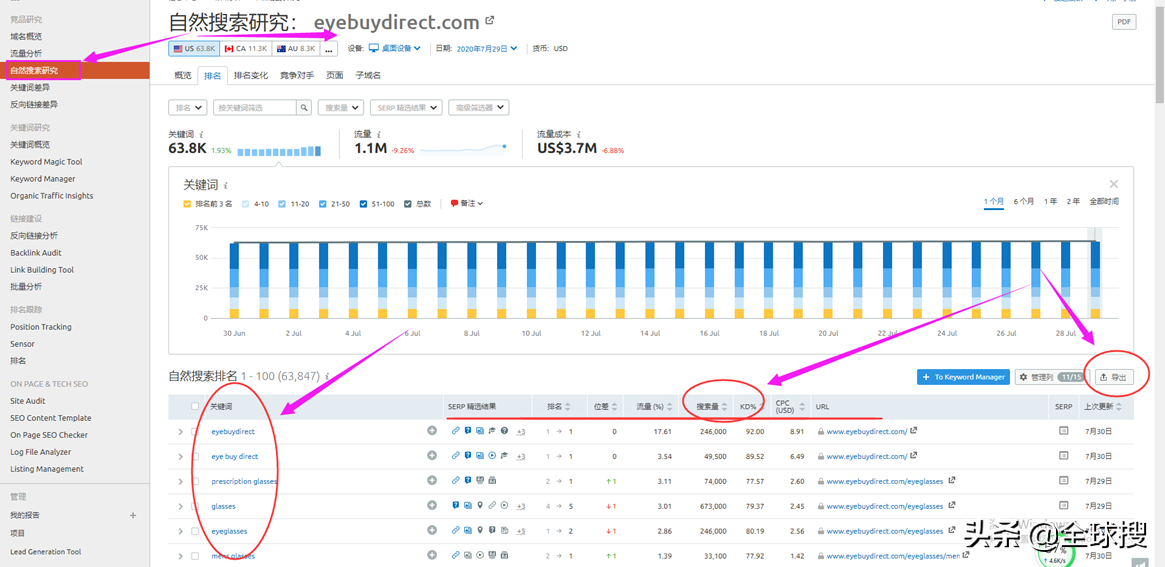
Task: Click info icon next to 流量成本 metric
Action: point(577,135)
